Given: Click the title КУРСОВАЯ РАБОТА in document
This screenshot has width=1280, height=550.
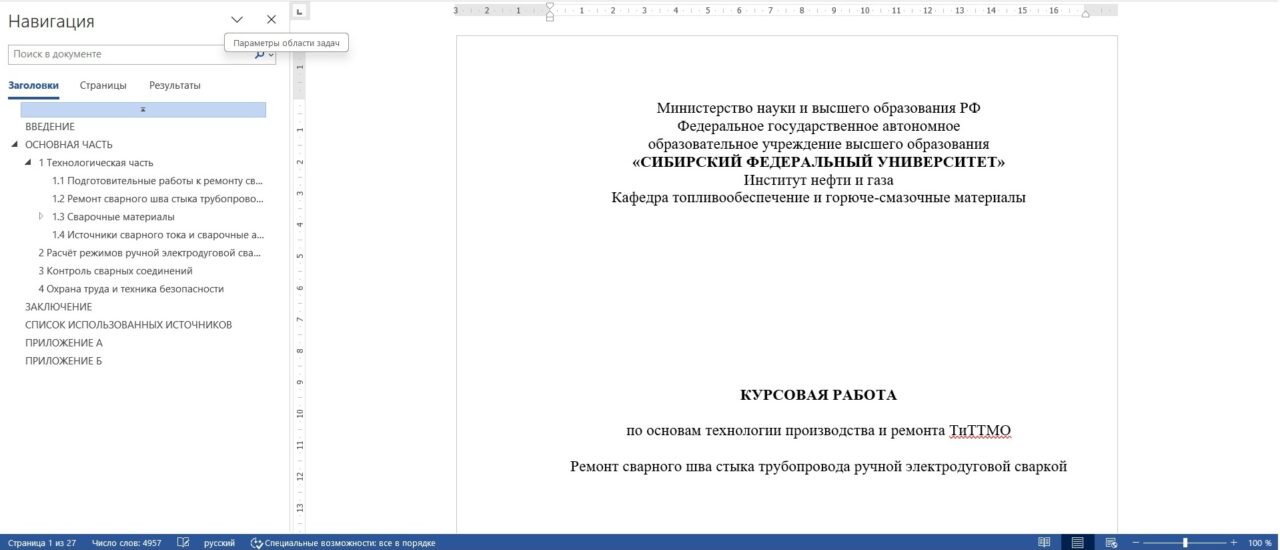Looking at the screenshot, I should tap(818, 395).
